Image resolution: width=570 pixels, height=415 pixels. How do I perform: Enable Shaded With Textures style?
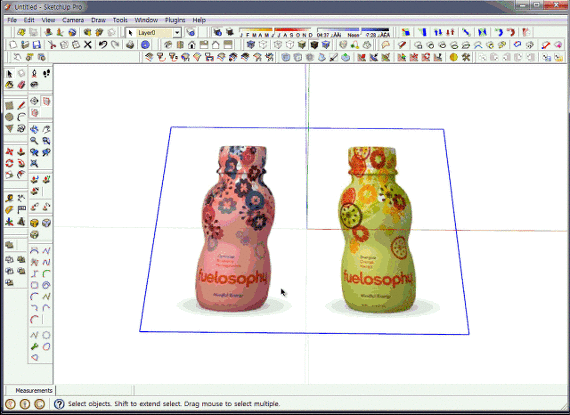[x=314, y=45]
